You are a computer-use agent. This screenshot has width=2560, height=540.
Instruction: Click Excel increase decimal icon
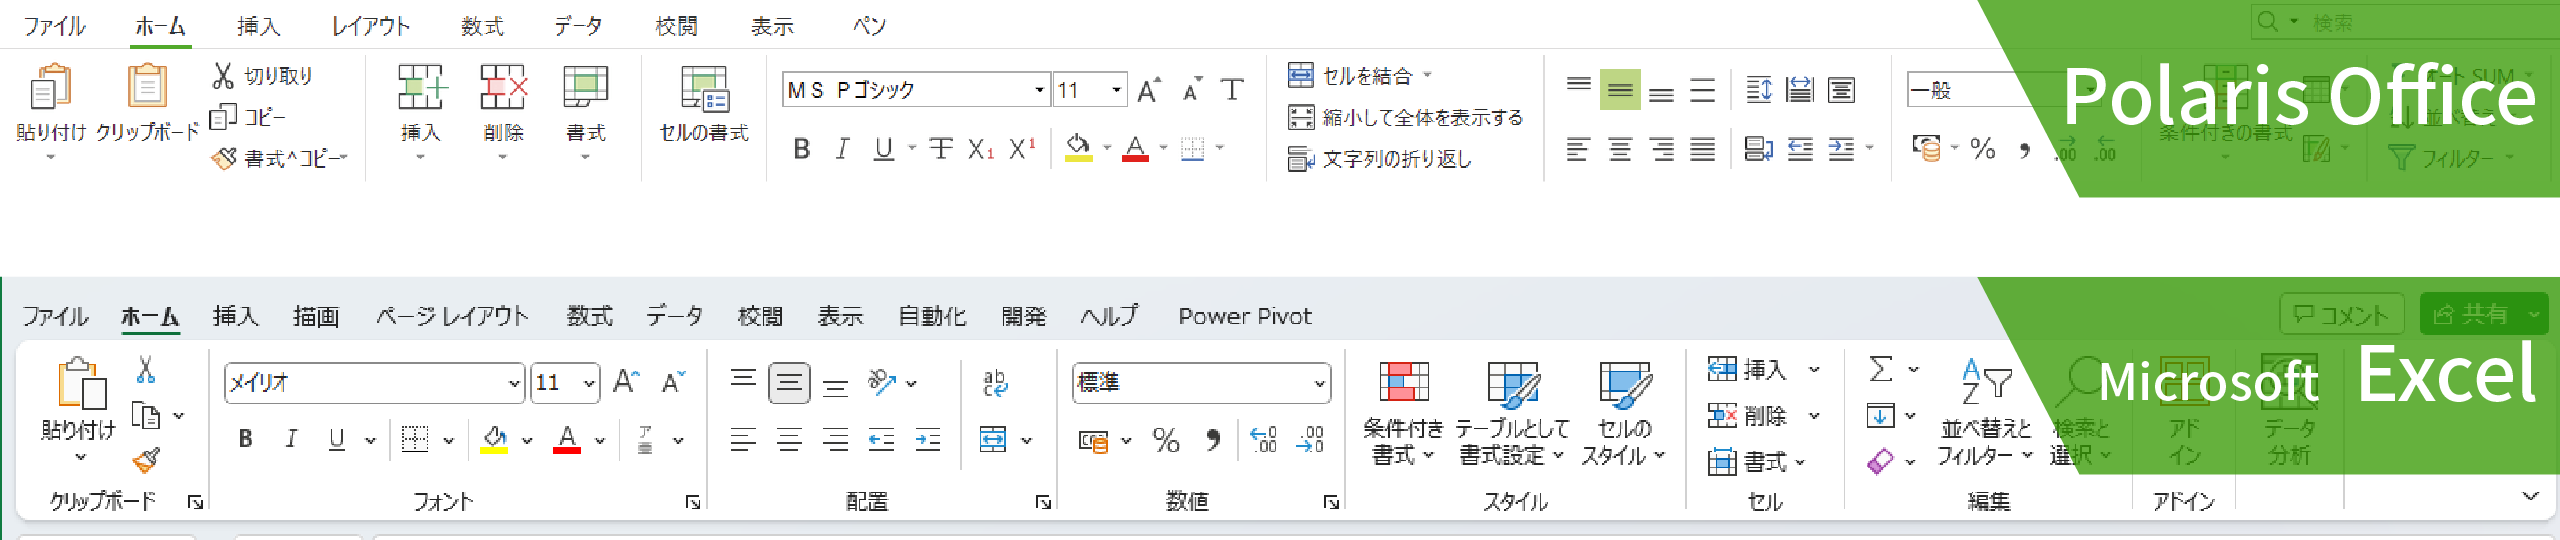click(x=1264, y=440)
